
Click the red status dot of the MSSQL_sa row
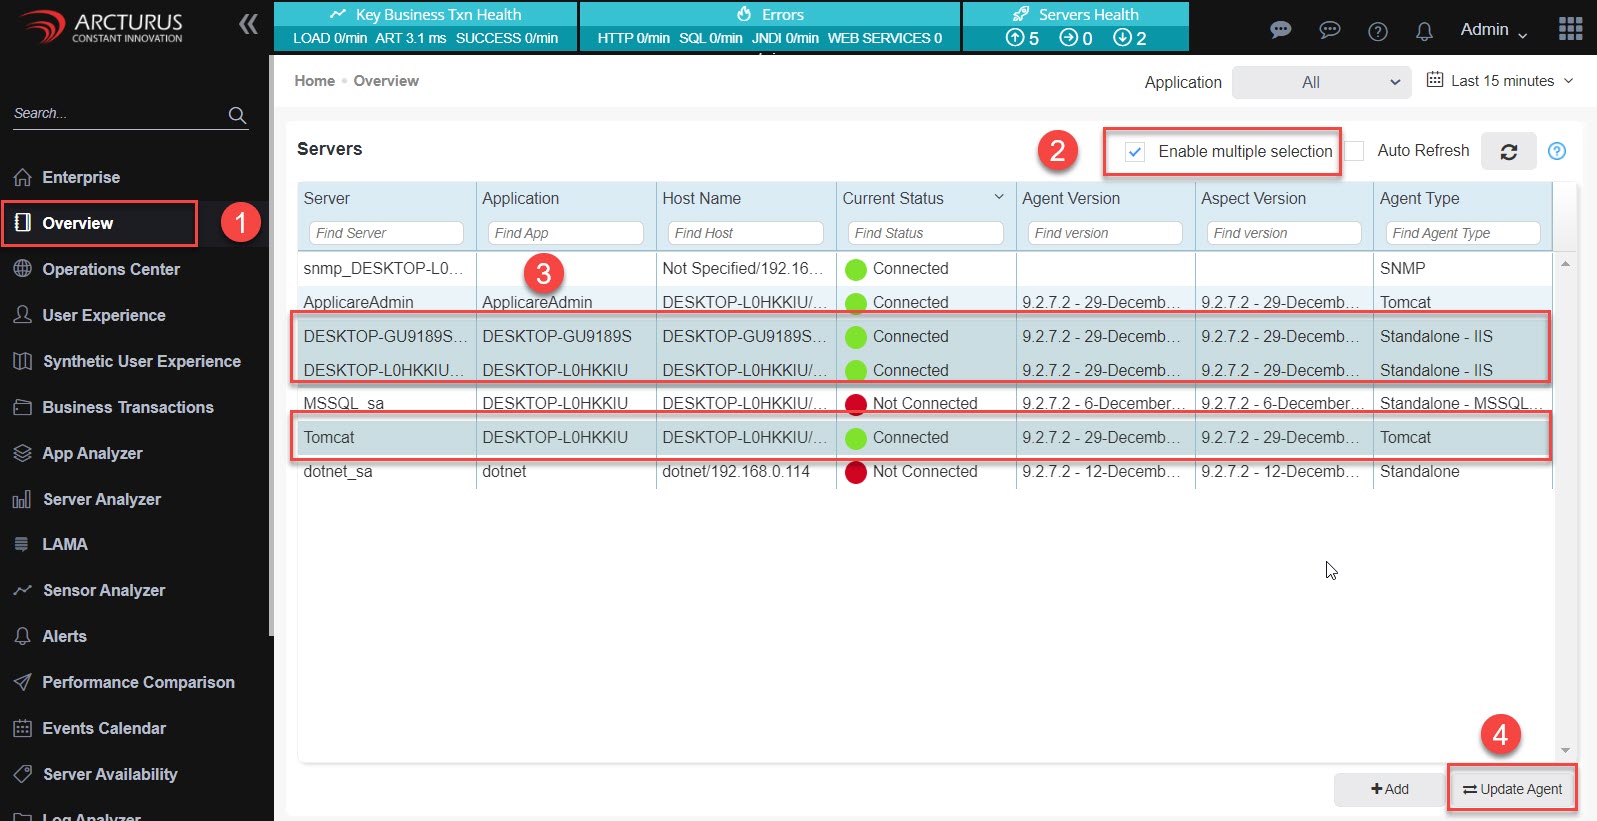855,404
